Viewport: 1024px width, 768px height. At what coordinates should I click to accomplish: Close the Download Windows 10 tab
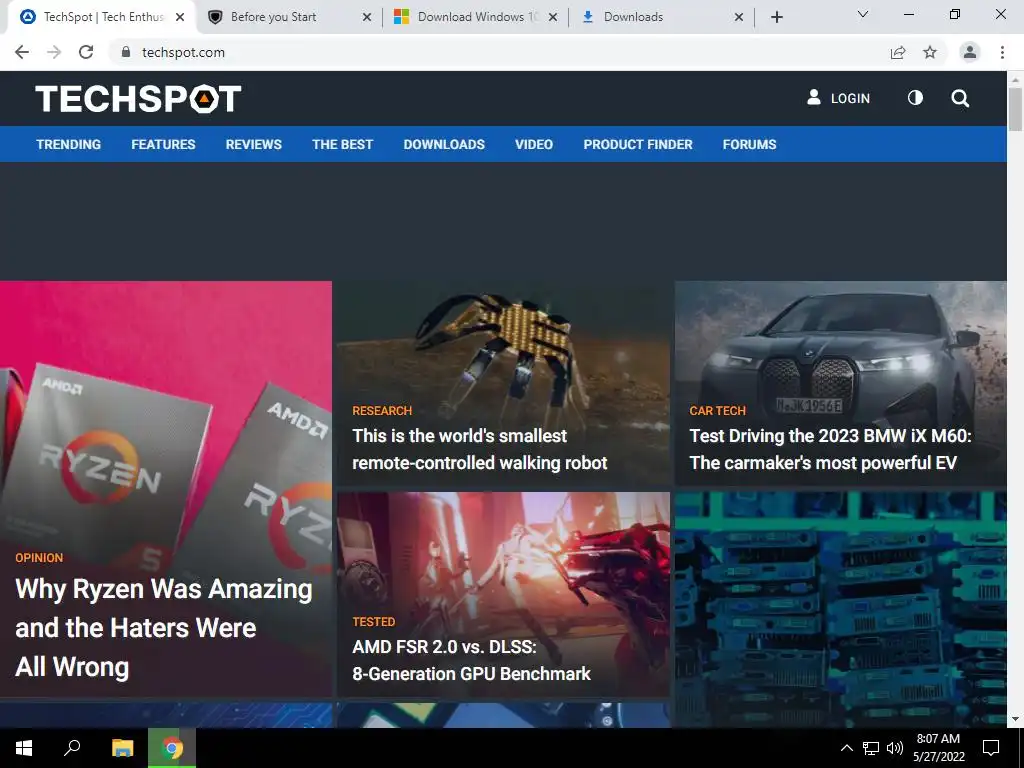[552, 17]
